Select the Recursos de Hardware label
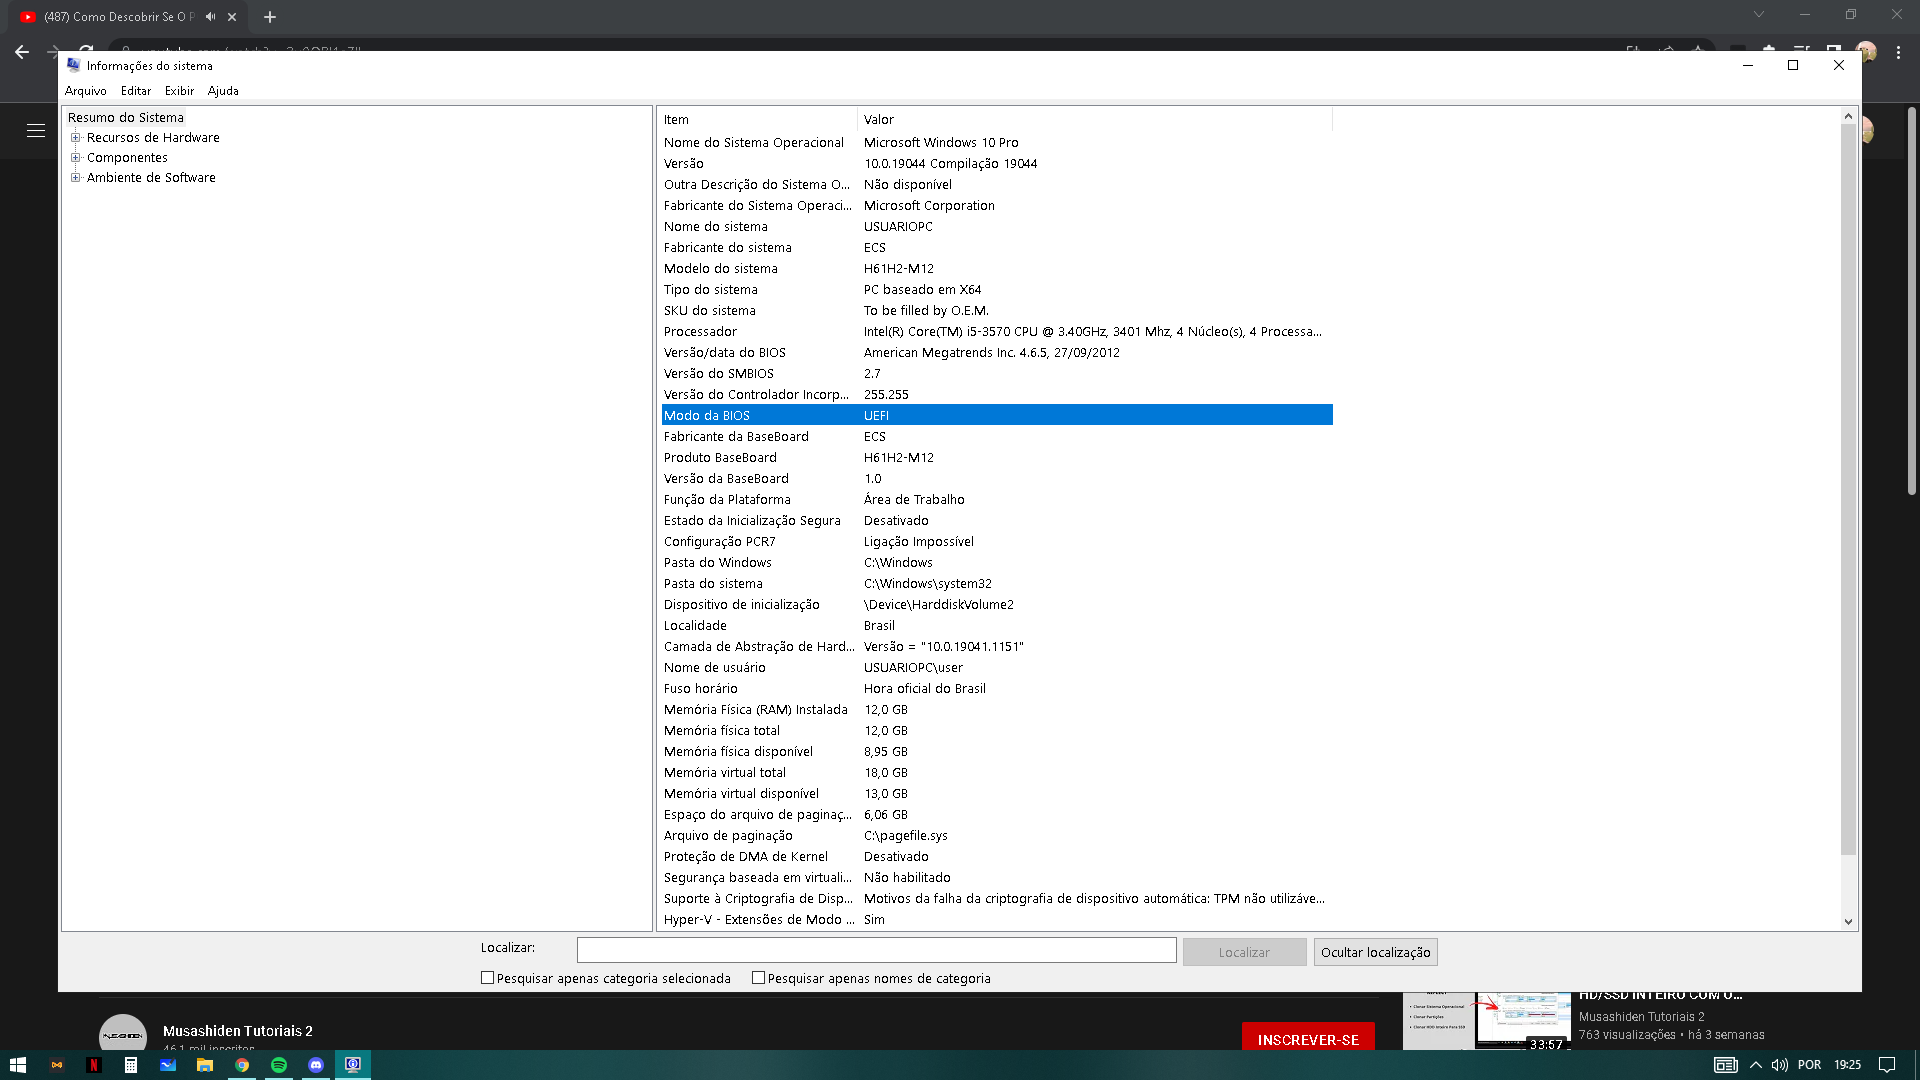This screenshot has width=1920, height=1080. point(153,138)
